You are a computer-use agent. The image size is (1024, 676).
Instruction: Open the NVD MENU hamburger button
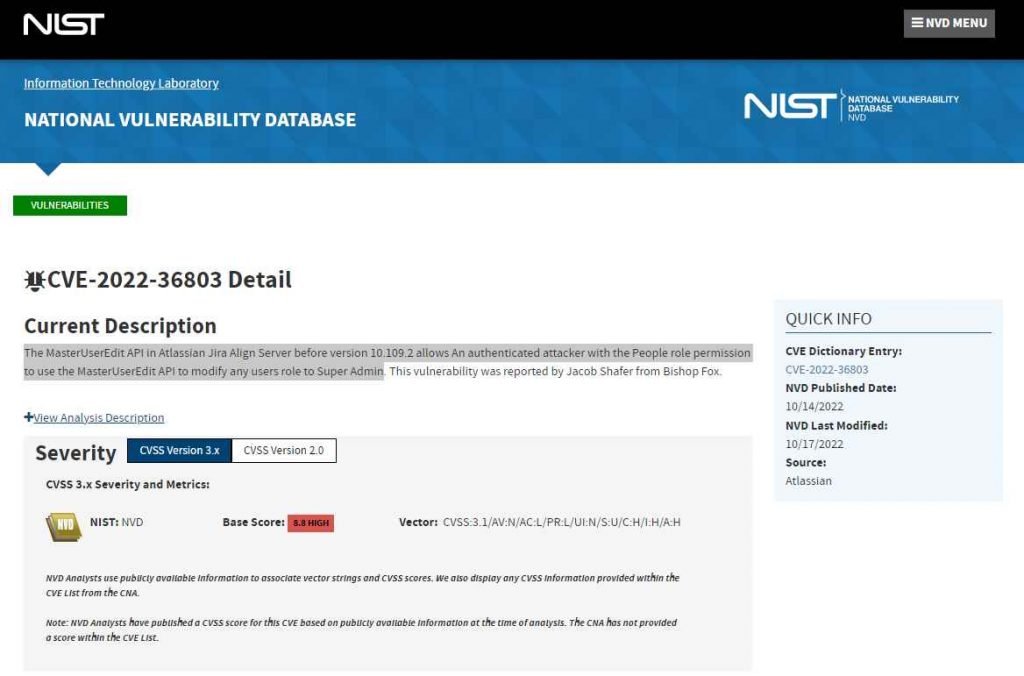[x=949, y=24]
